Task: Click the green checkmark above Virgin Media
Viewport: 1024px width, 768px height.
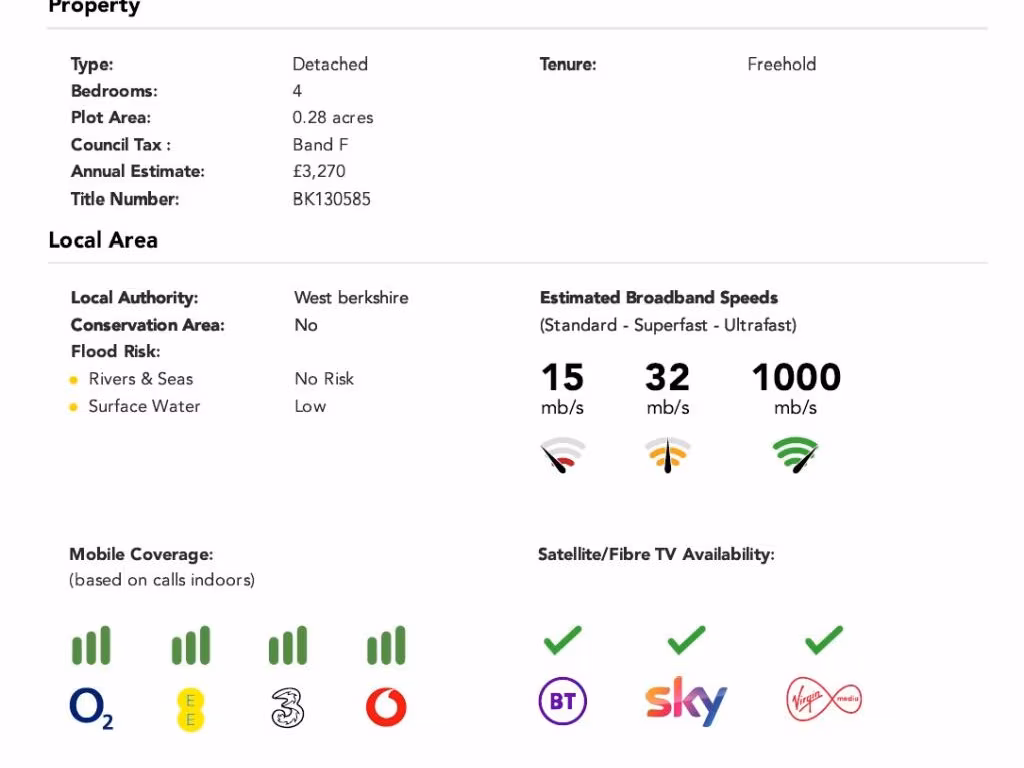Action: 823,640
